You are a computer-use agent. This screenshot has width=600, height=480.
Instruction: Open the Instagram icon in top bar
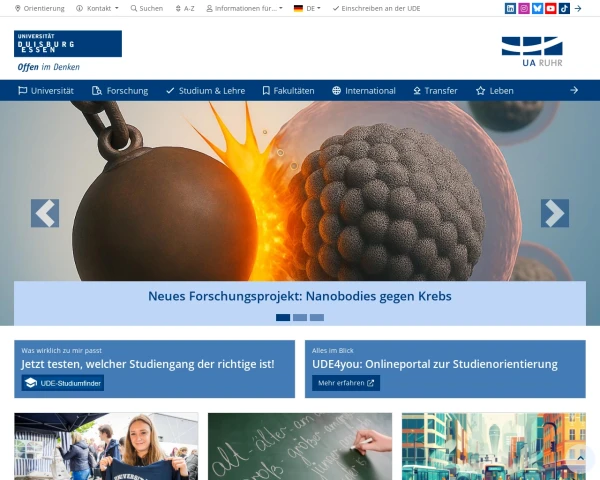[x=524, y=8]
